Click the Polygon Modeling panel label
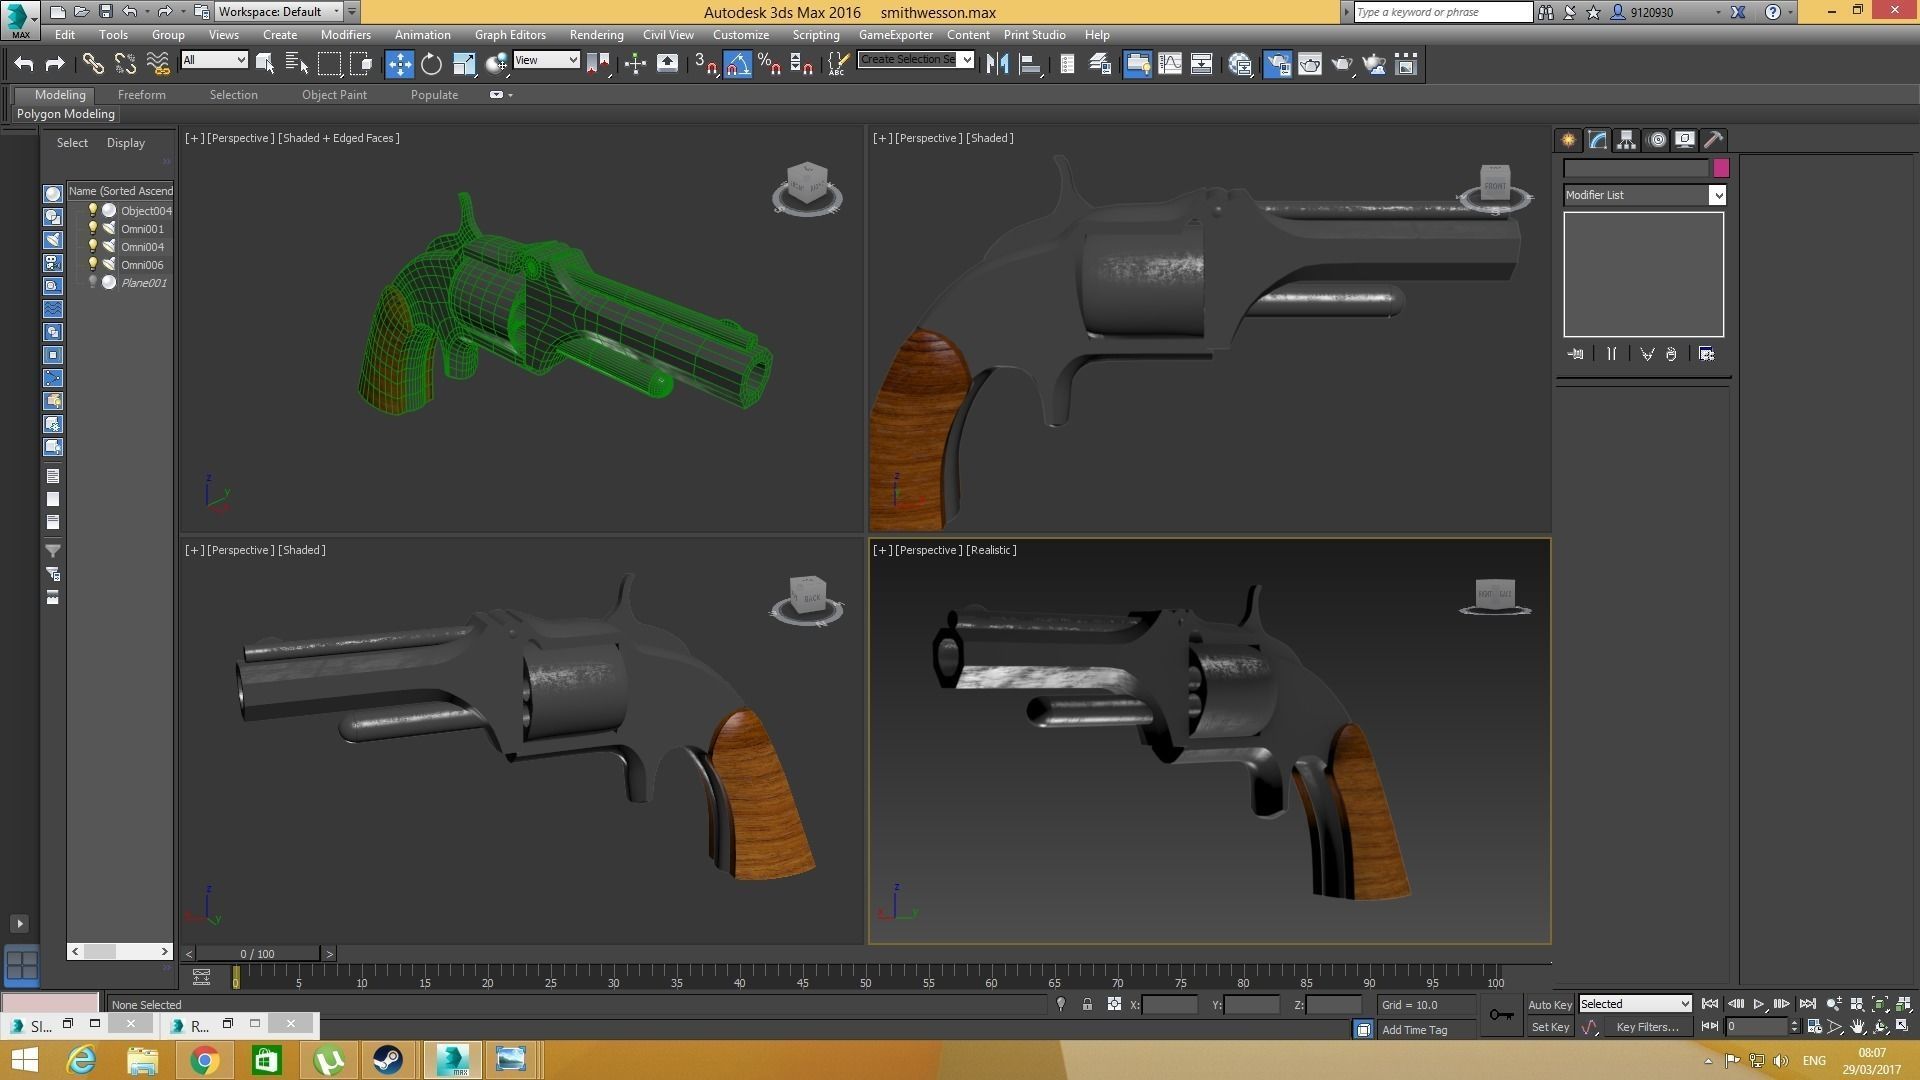 [x=66, y=114]
